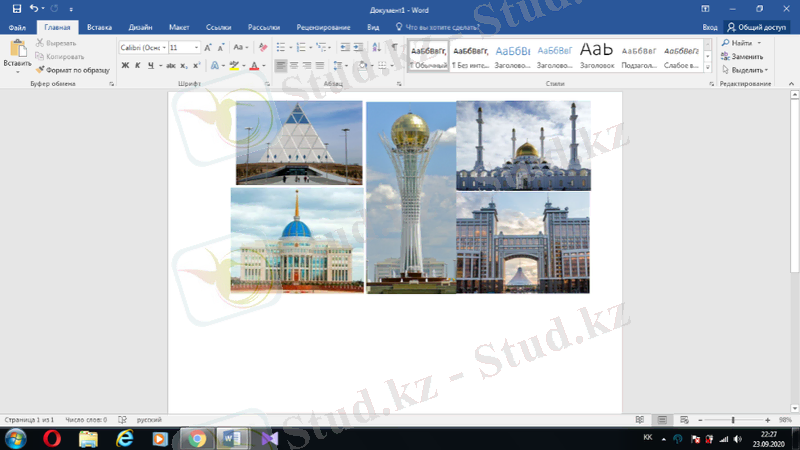Toggle Bold (Ж) formatting
The image size is (800, 450).
[125, 66]
